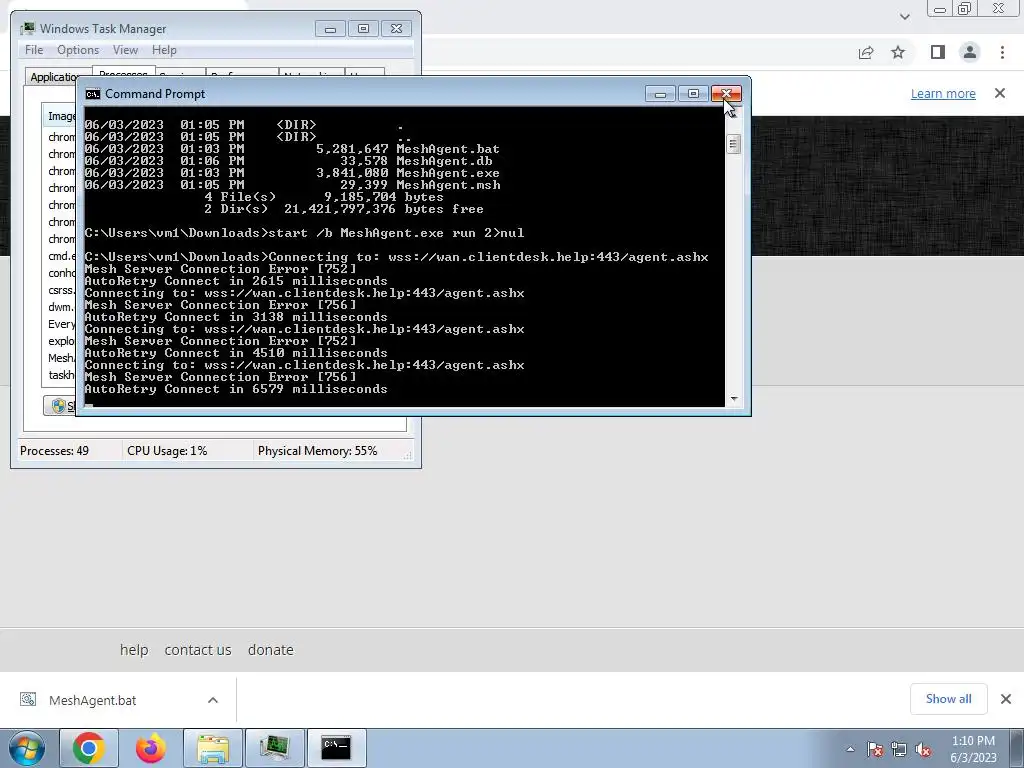This screenshot has width=1024, height=768.
Task: Select the explorer process row
Action: 61,341
